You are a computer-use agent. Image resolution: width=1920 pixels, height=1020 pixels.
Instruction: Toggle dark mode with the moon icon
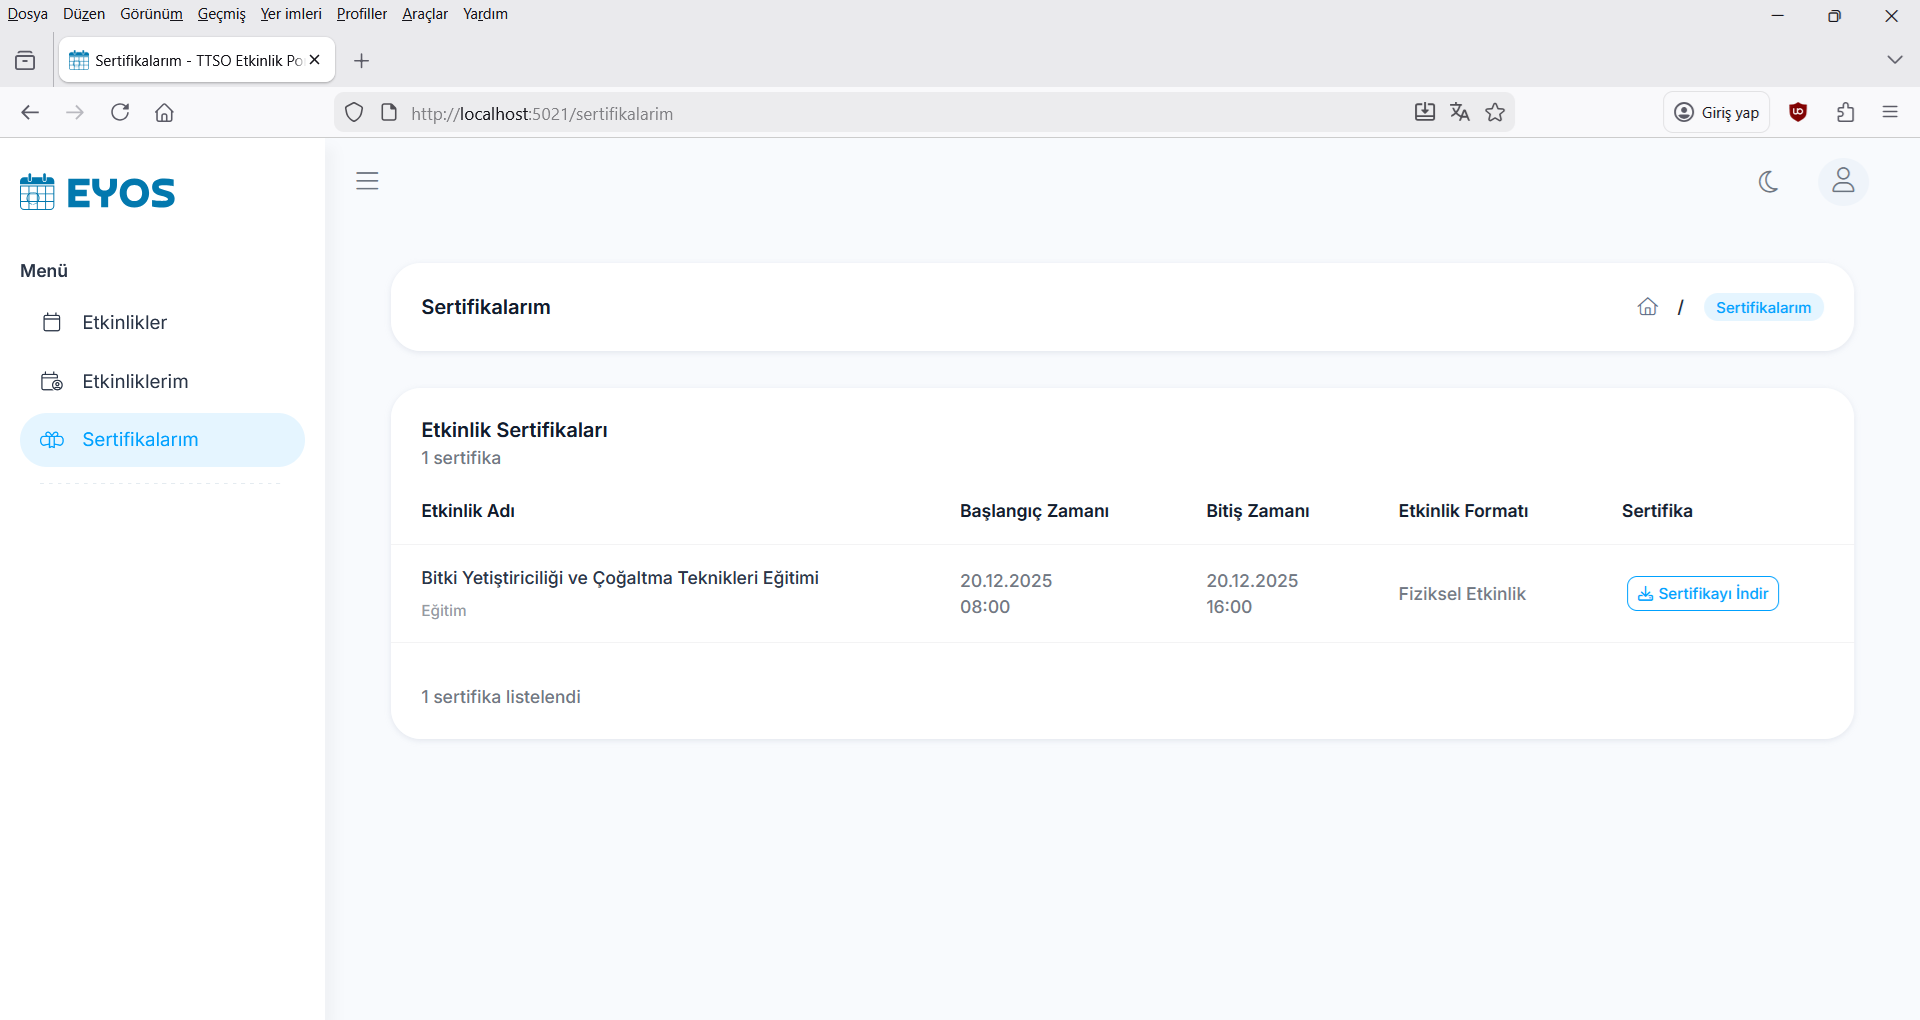coord(1768,182)
